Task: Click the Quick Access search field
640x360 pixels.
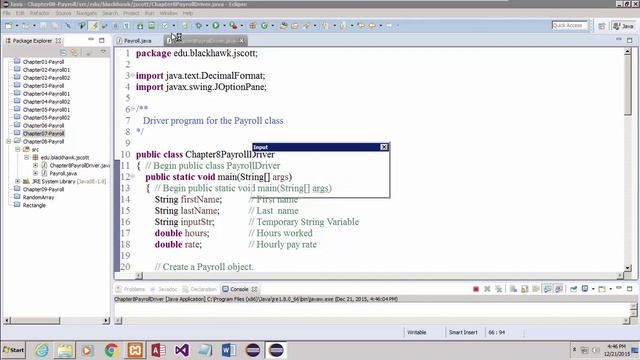Action: pos(570,25)
